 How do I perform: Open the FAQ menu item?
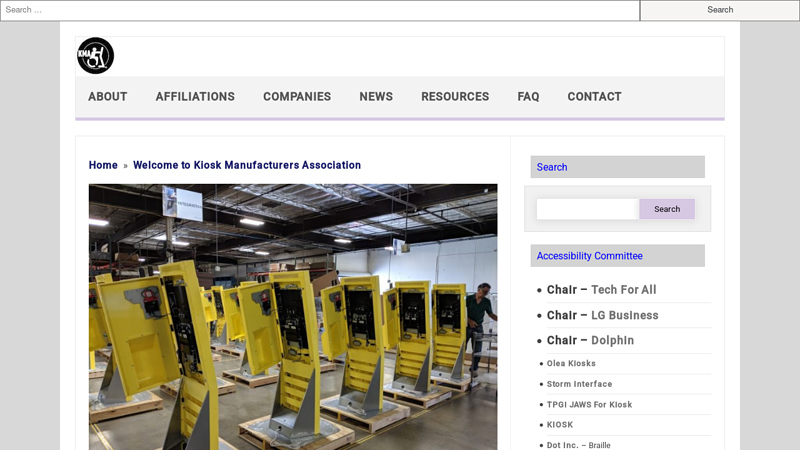(528, 96)
